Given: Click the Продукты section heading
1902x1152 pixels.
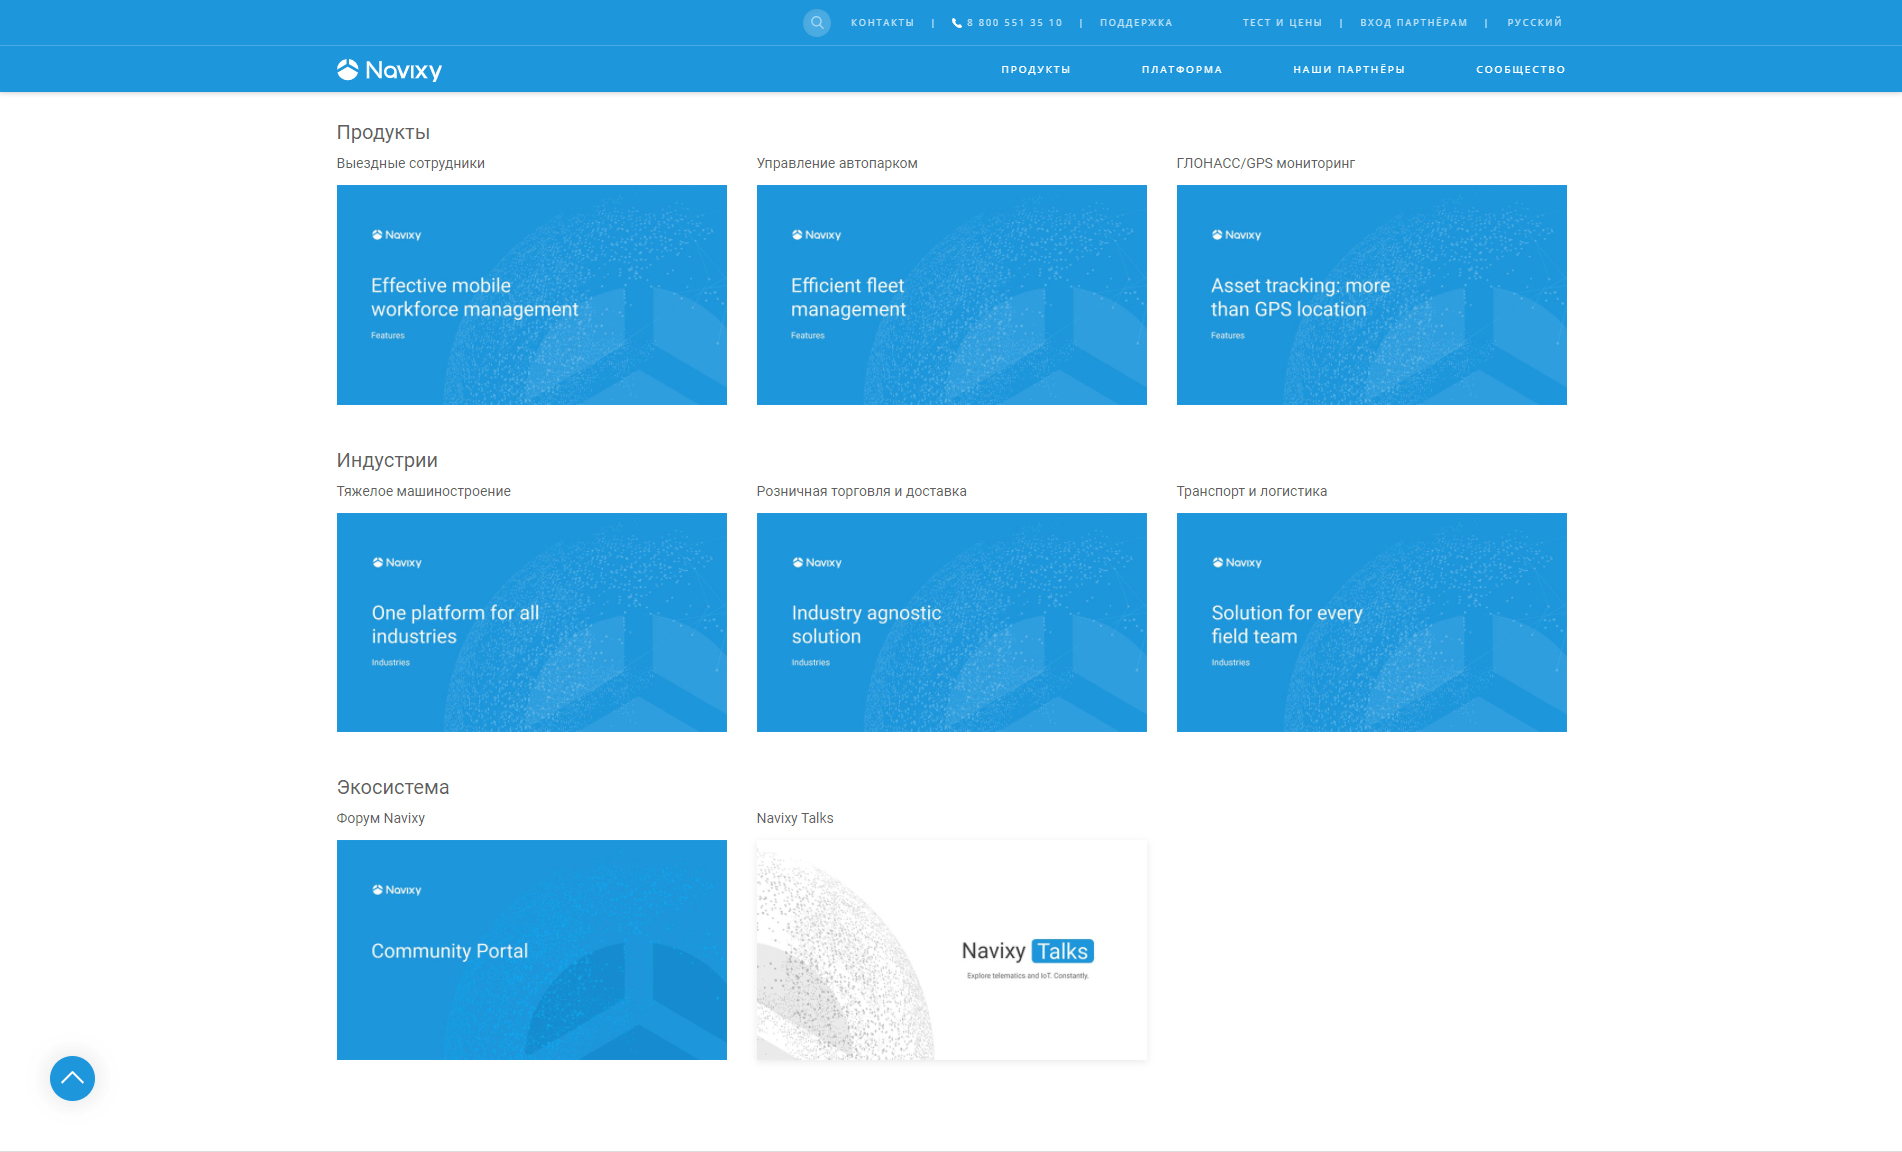Looking at the screenshot, I should click(x=383, y=132).
